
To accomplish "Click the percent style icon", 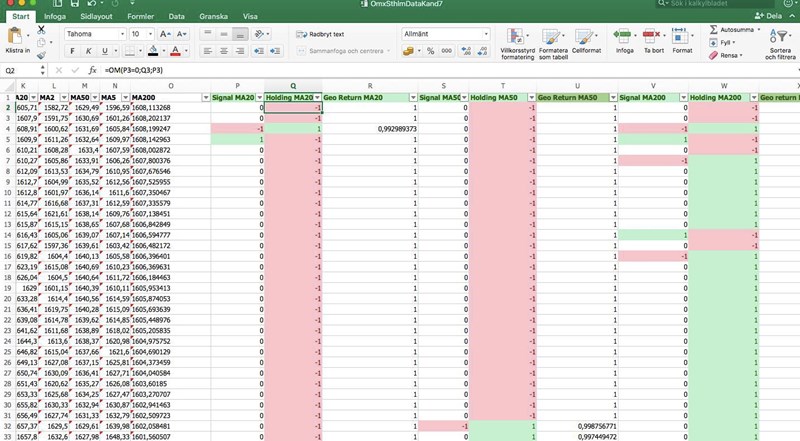I will pos(430,51).
